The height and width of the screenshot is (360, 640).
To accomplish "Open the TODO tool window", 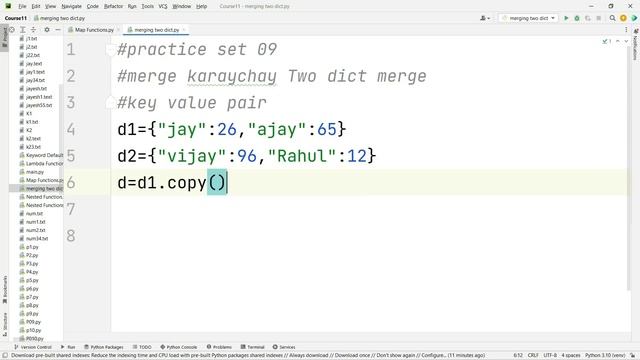I will [x=142, y=347].
